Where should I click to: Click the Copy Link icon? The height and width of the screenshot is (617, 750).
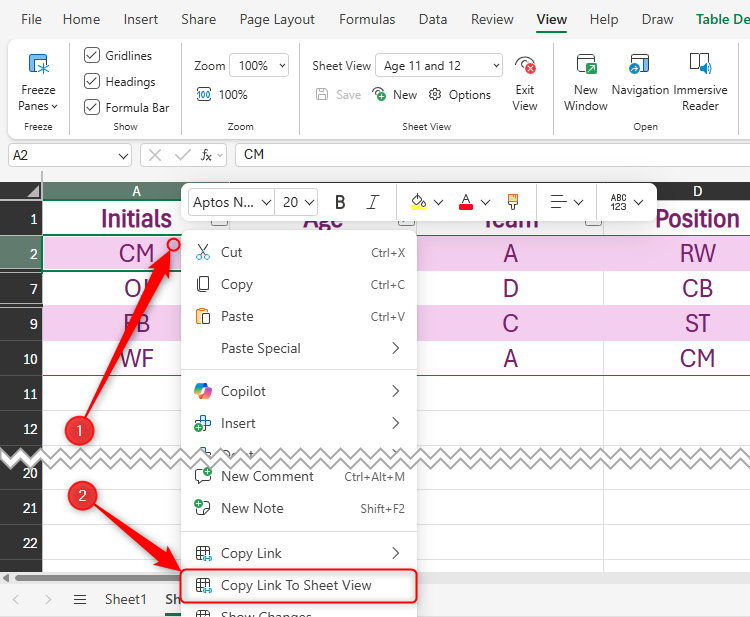point(203,553)
